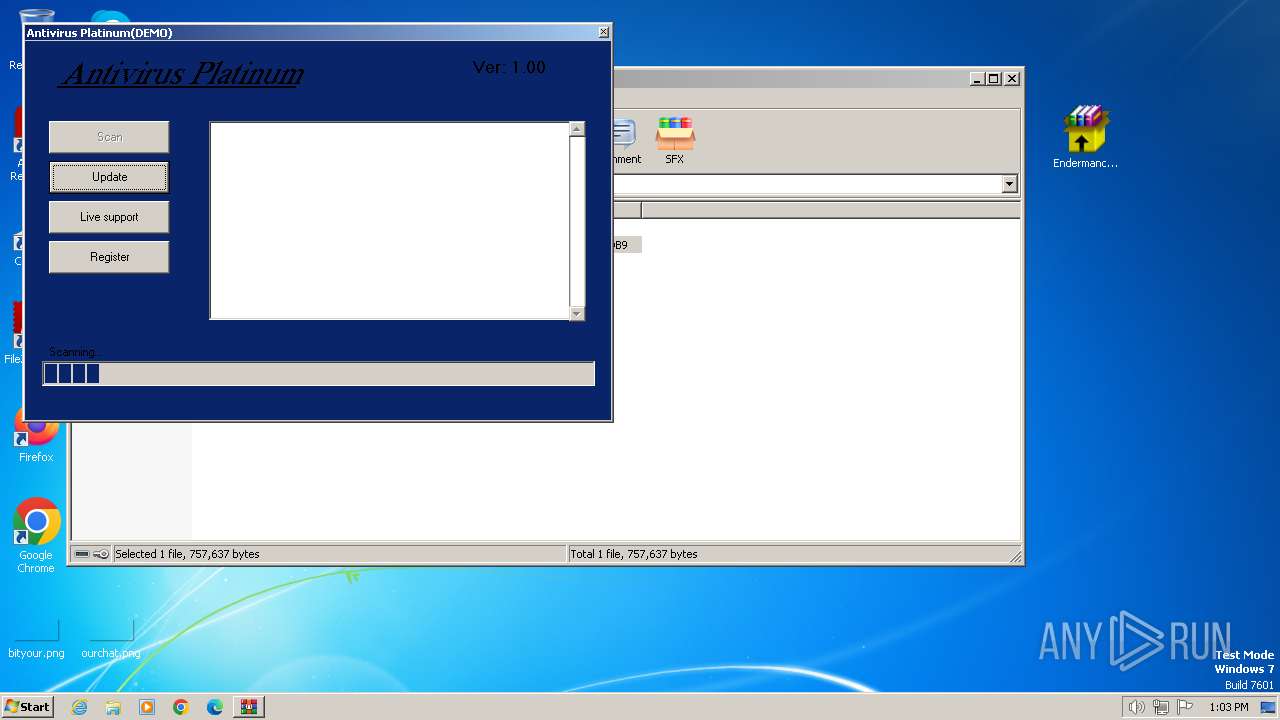Switch to the WinRAR taskbar button
Image resolution: width=1280 pixels, height=720 pixels.
point(249,707)
